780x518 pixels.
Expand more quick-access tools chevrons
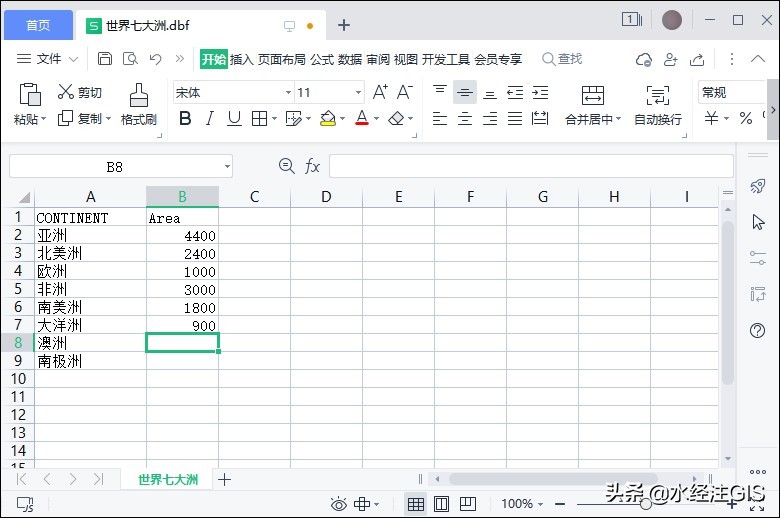tap(180, 59)
